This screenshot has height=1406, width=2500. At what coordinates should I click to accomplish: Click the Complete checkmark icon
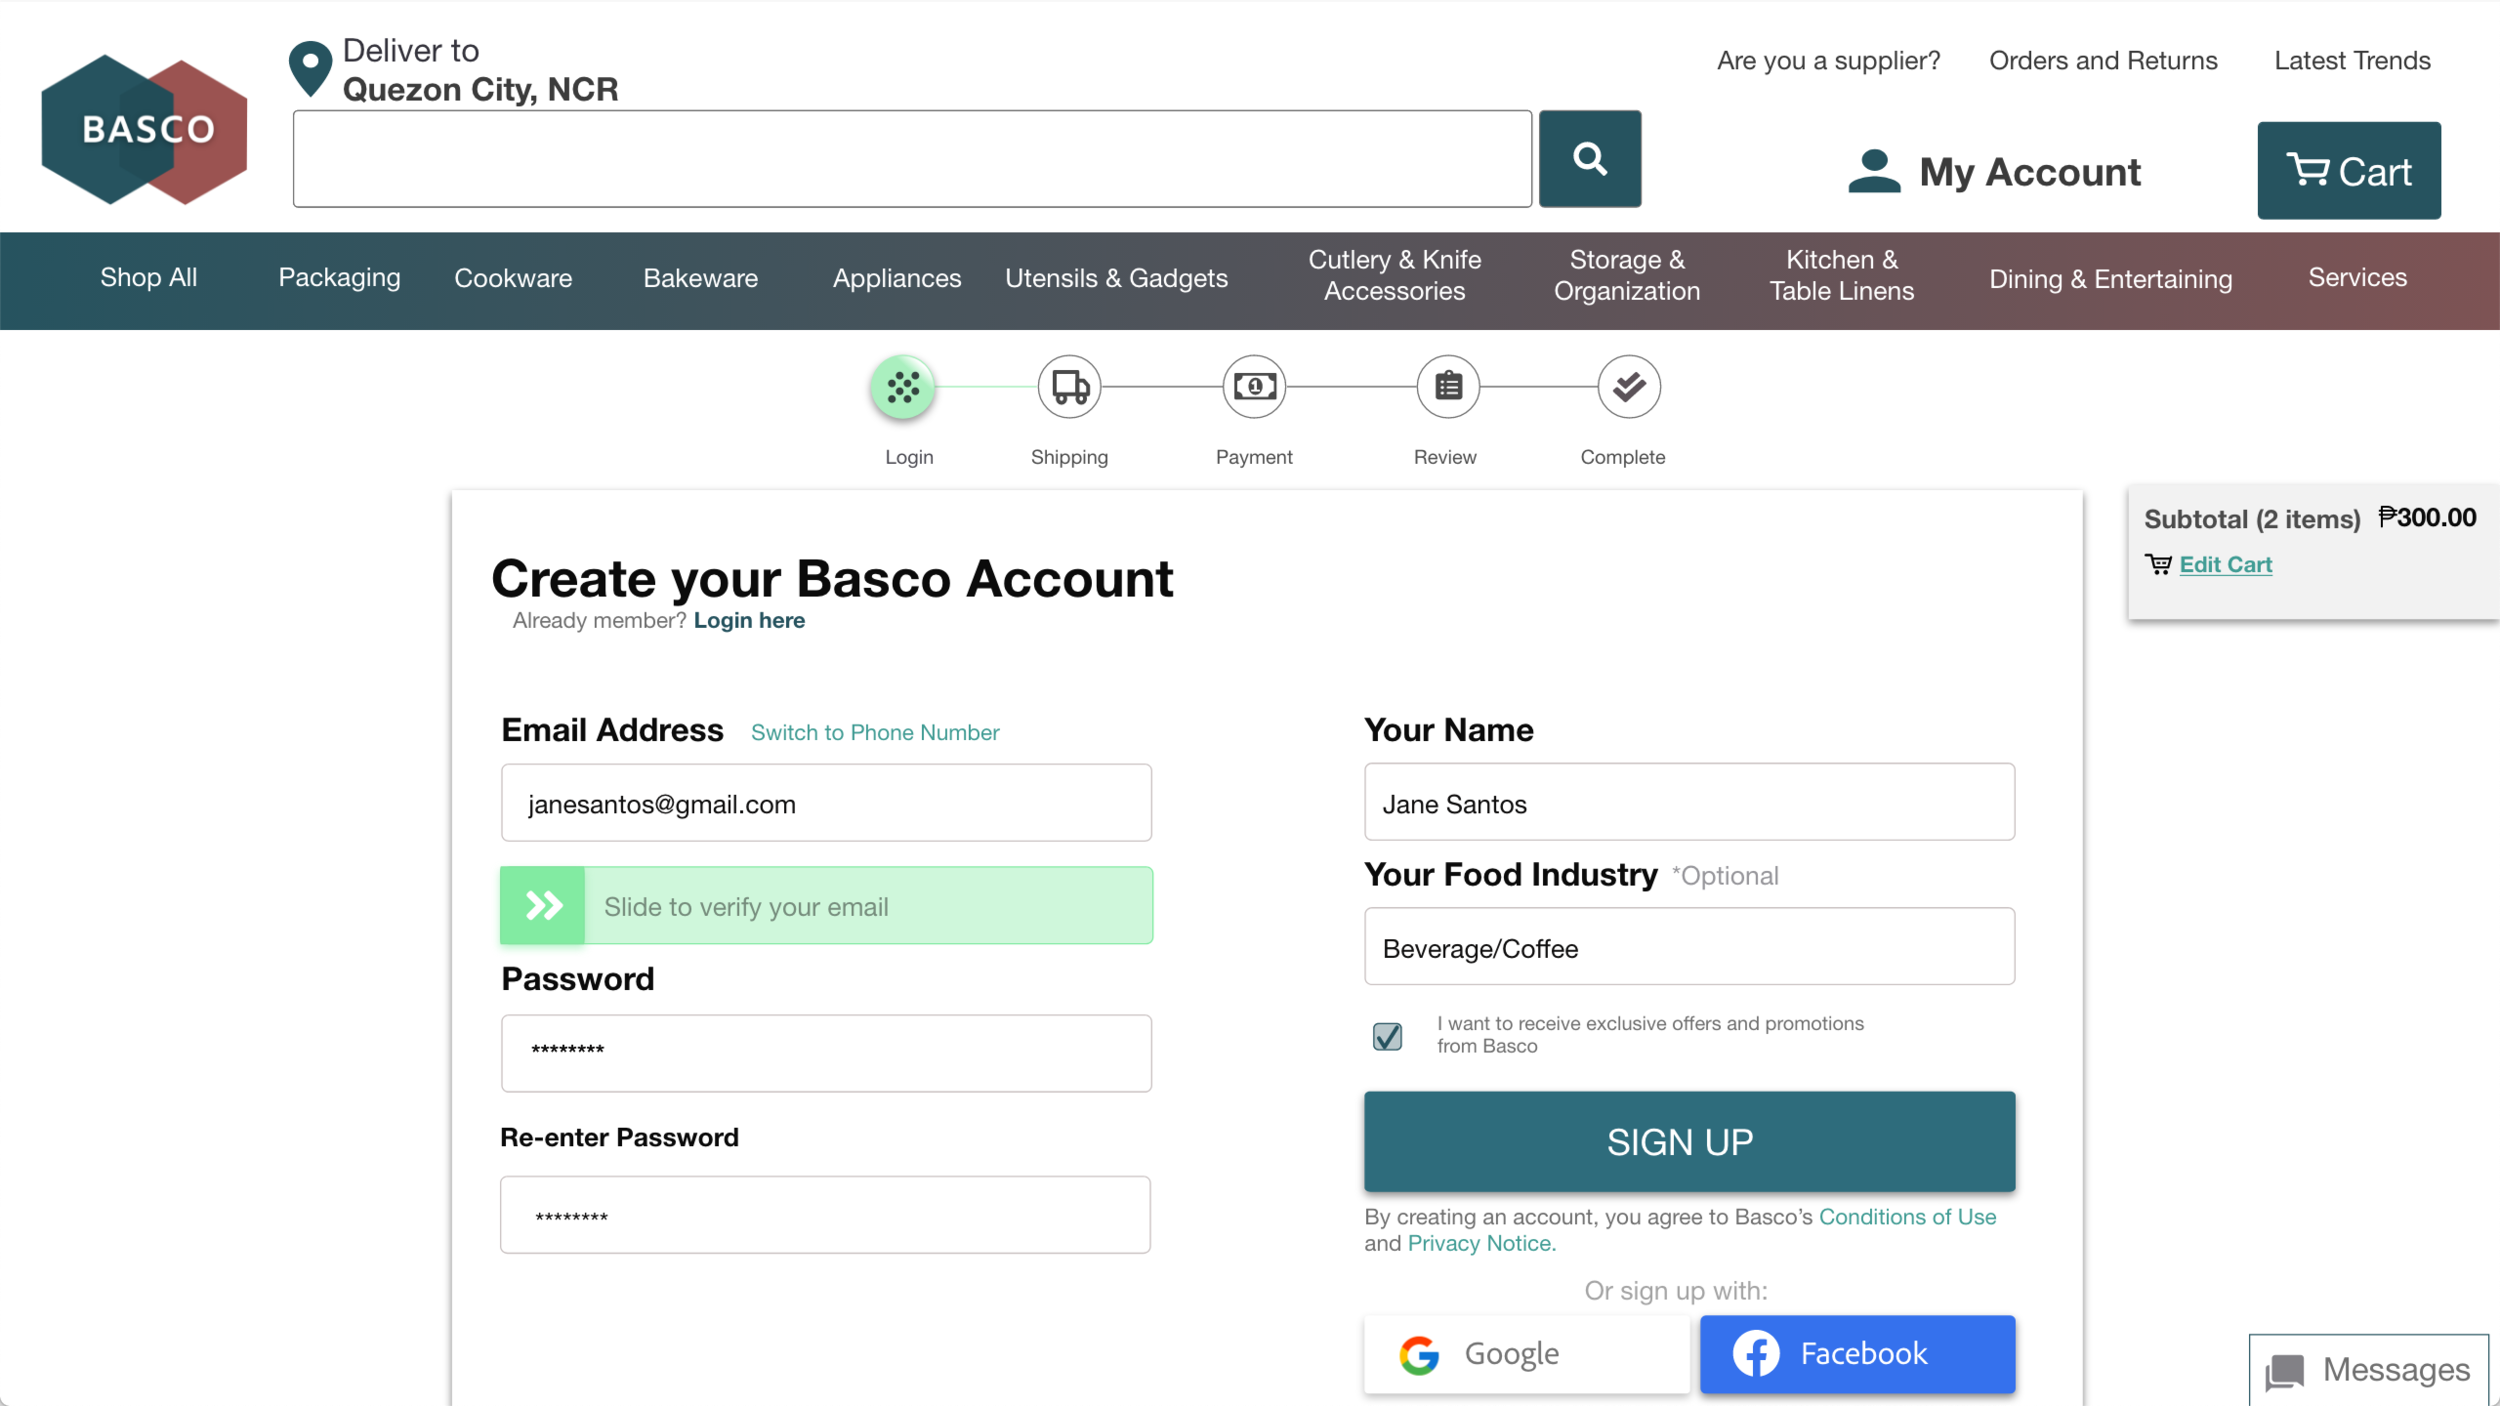click(1627, 387)
